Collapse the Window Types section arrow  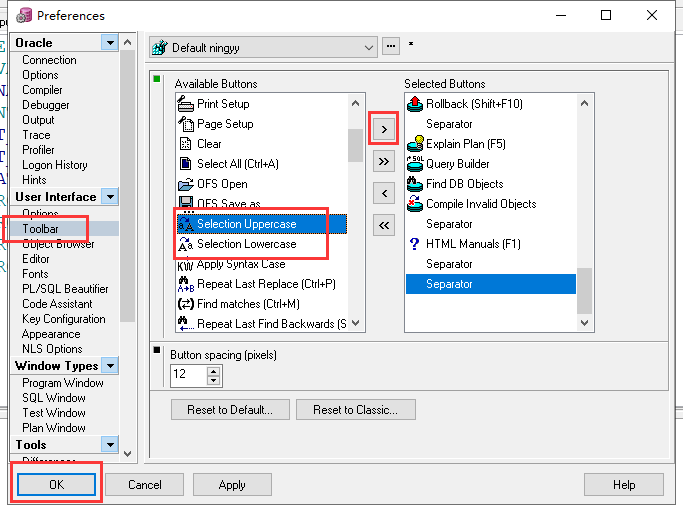(x=110, y=366)
